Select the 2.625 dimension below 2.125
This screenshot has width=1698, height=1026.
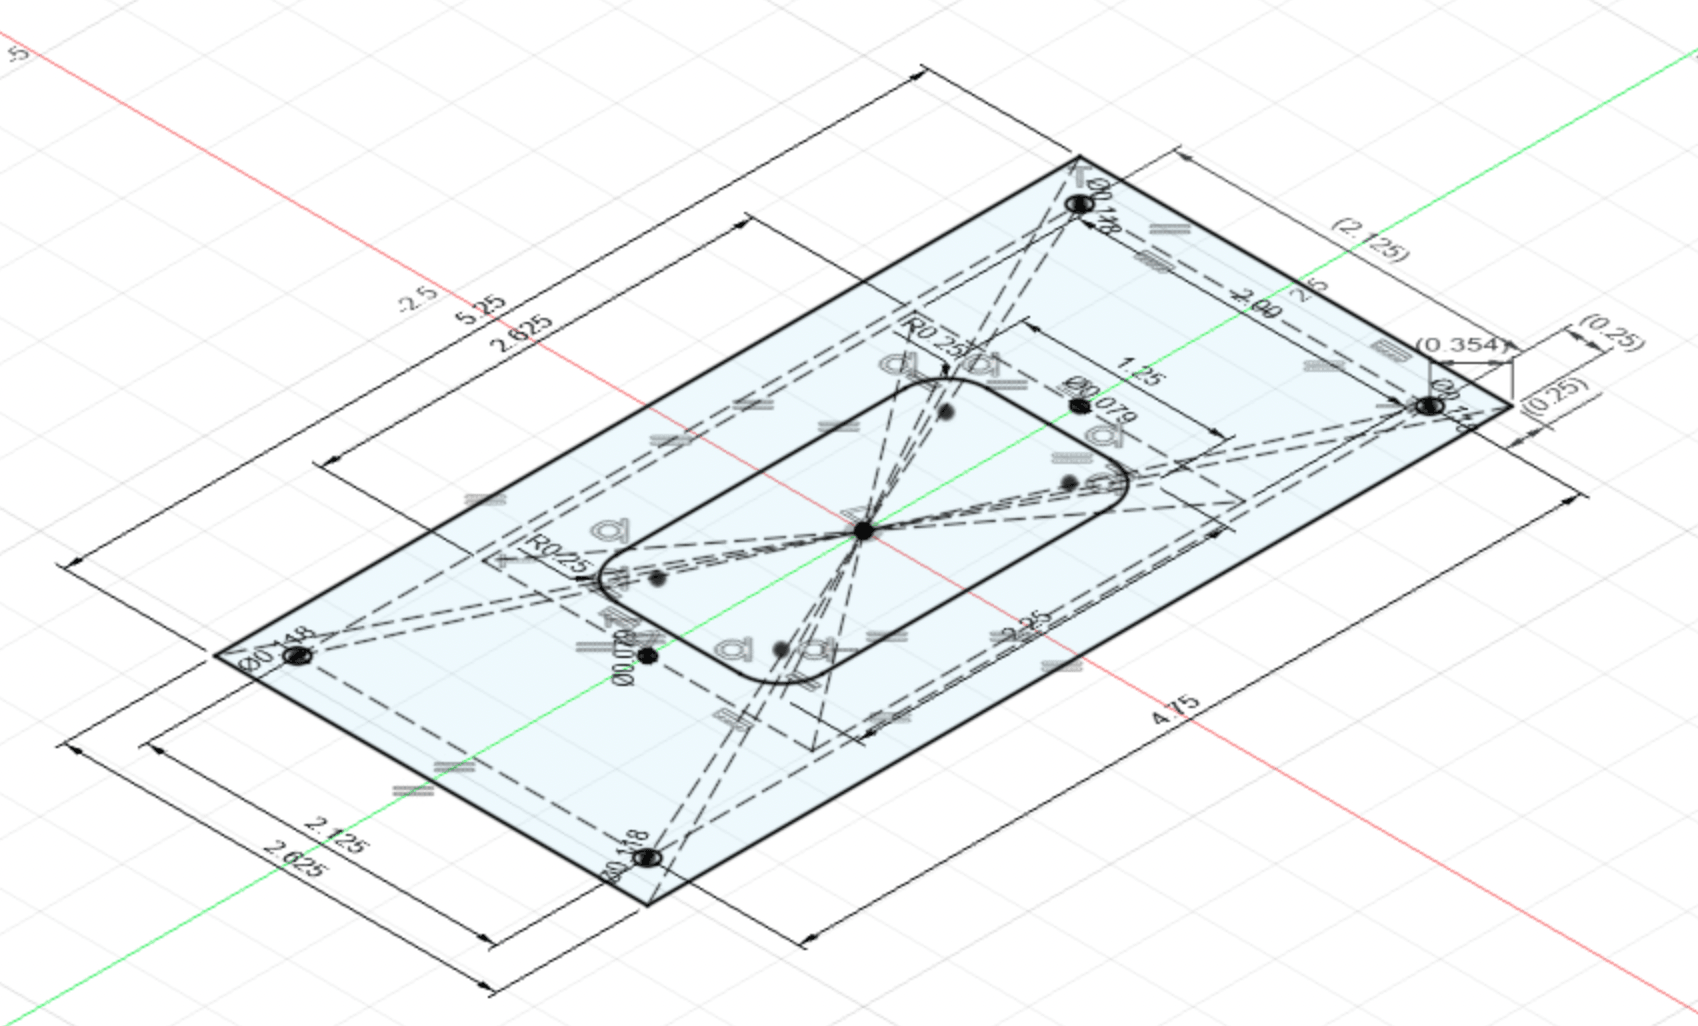(x=294, y=859)
